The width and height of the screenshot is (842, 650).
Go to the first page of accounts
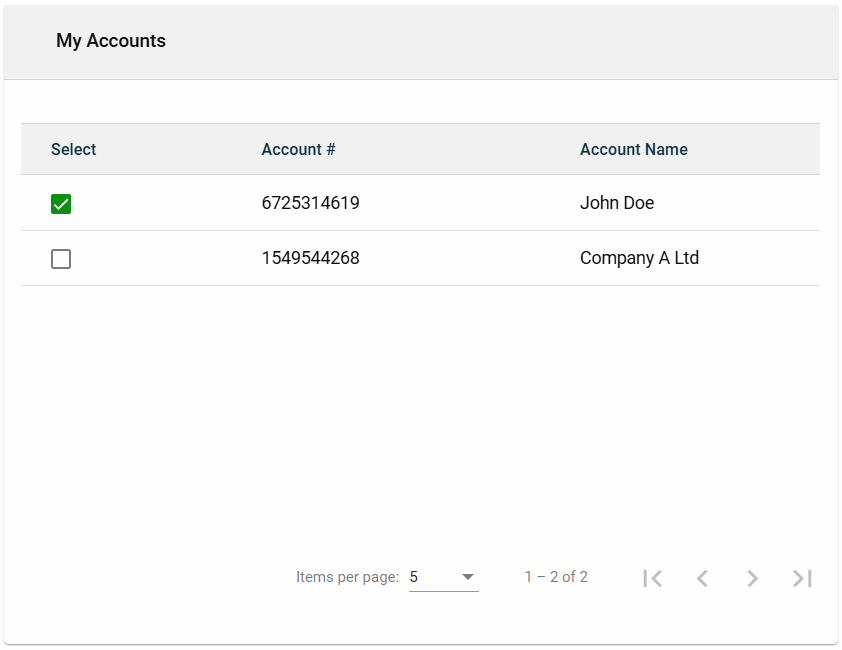[x=653, y=578]
